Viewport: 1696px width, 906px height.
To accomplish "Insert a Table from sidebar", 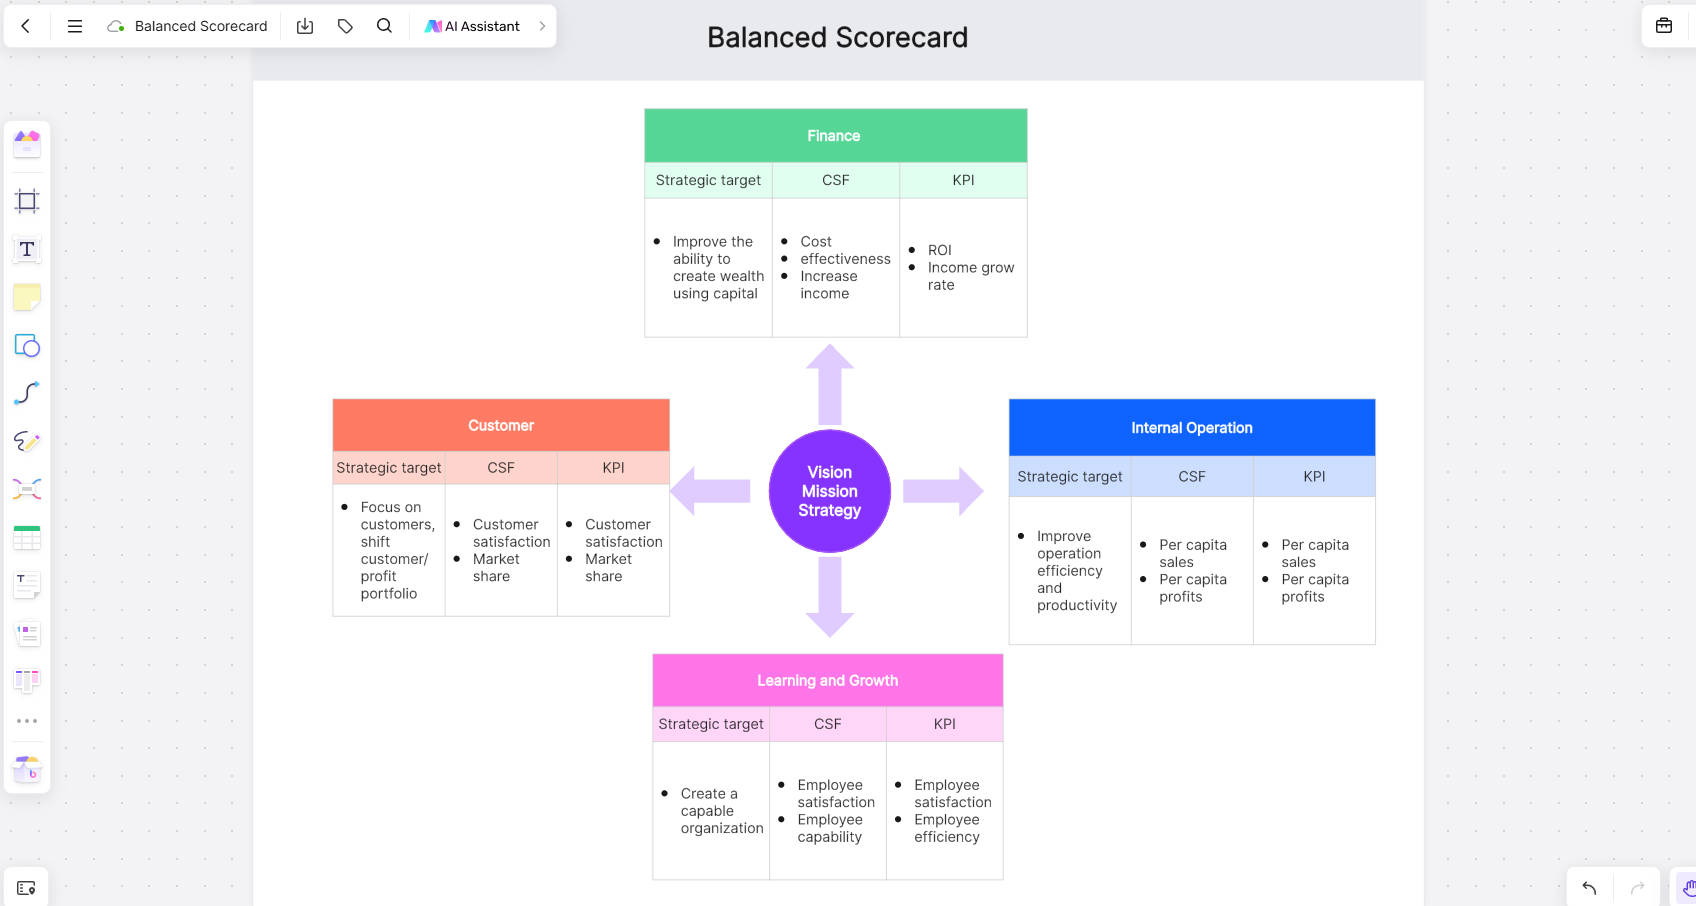I will tap(27, 538).
